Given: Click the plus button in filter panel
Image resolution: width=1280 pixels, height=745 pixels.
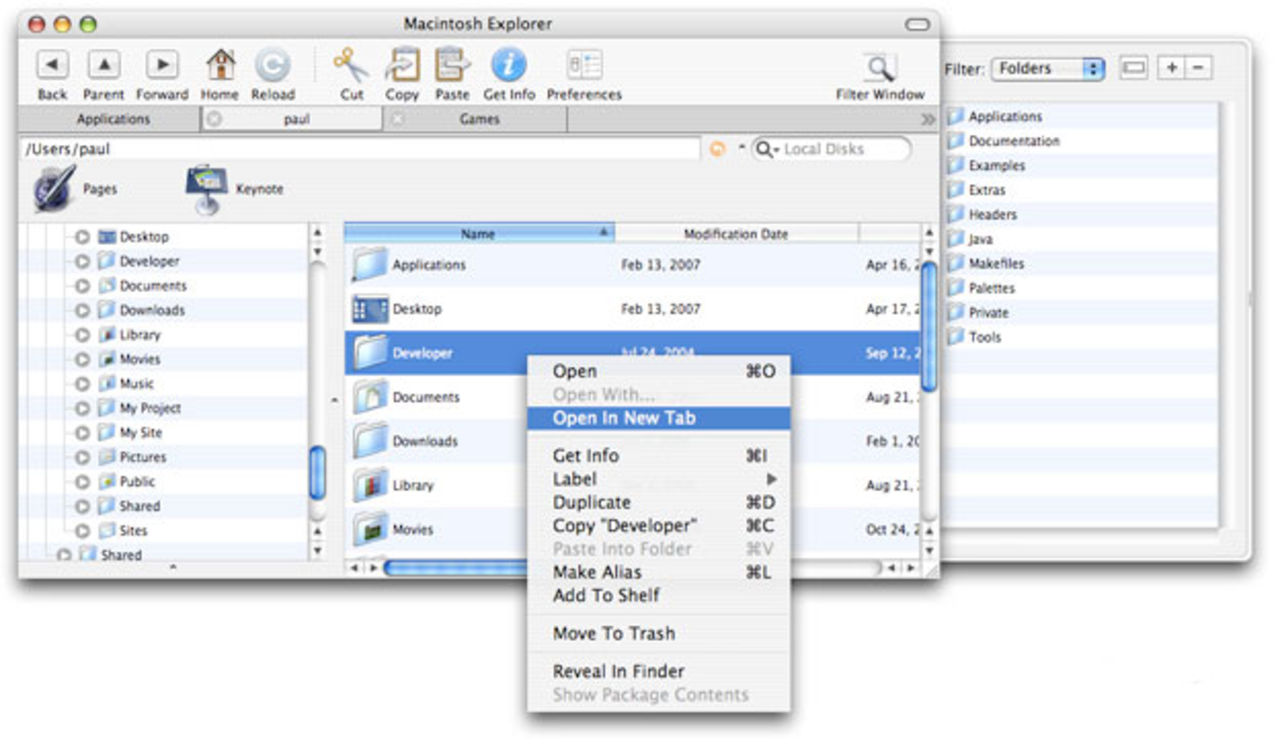Looking at the screenshot, I should pyautogui.click(x=1170, y=68).
